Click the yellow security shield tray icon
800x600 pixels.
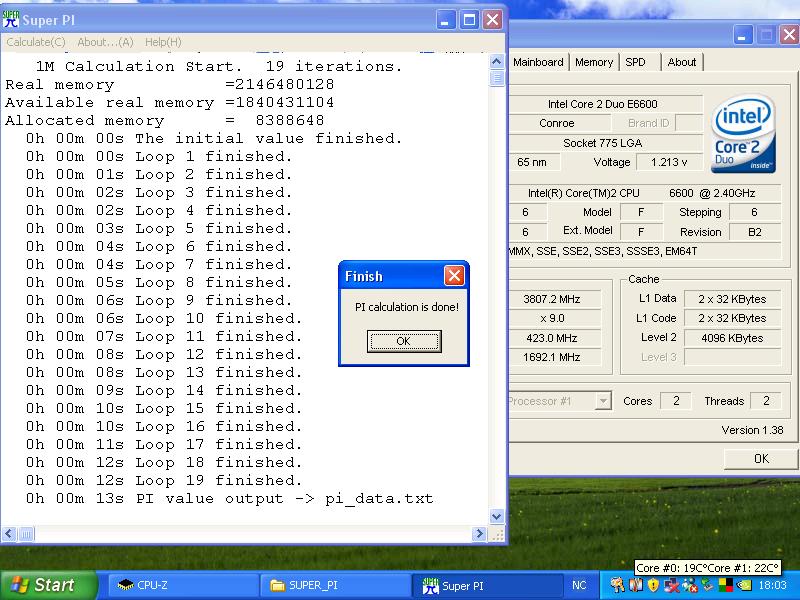pyautogui.click(x=653, y=585)
